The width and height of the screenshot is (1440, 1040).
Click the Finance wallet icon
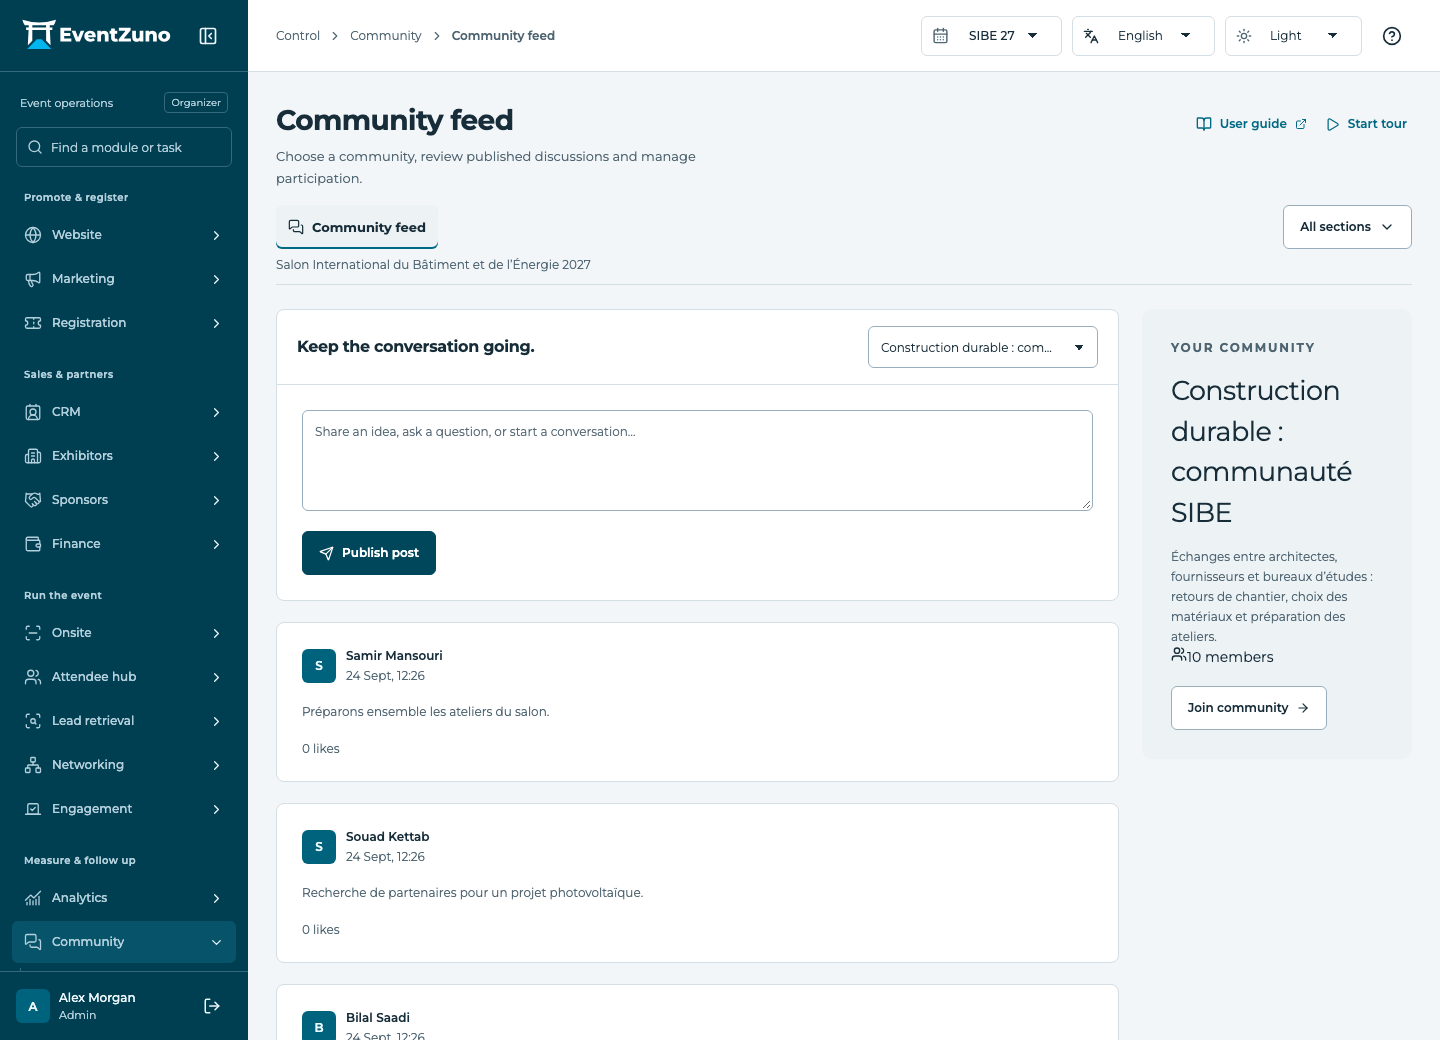tap(33, 544)
